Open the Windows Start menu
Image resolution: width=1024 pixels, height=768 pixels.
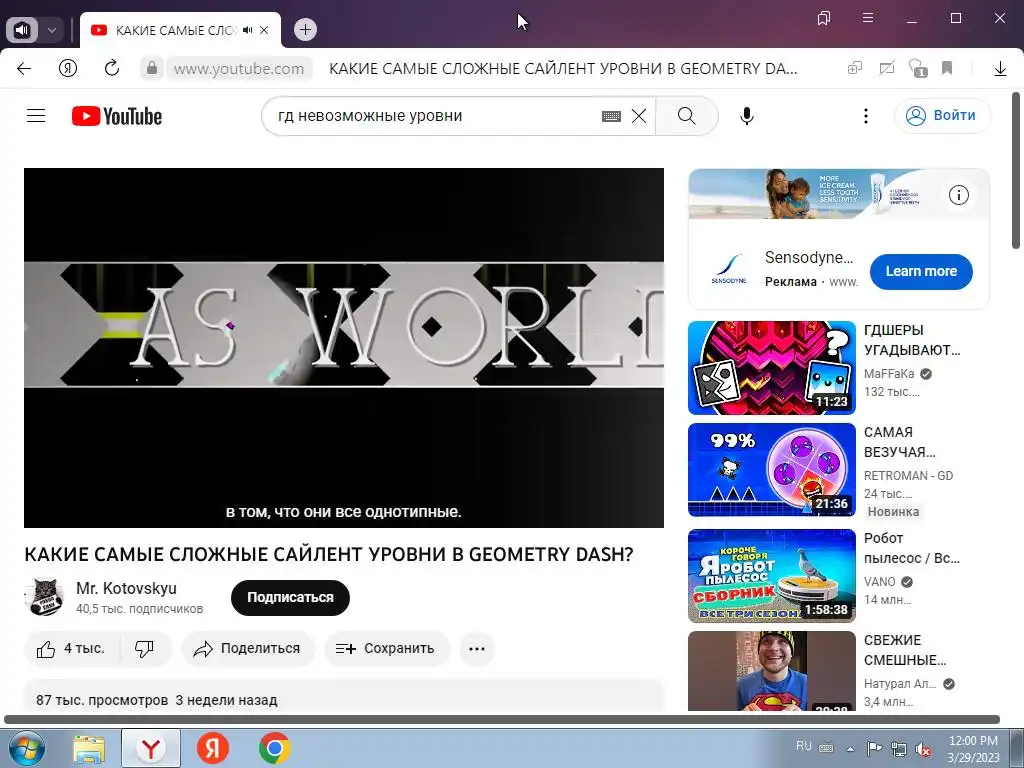click(x=25, y=748)
